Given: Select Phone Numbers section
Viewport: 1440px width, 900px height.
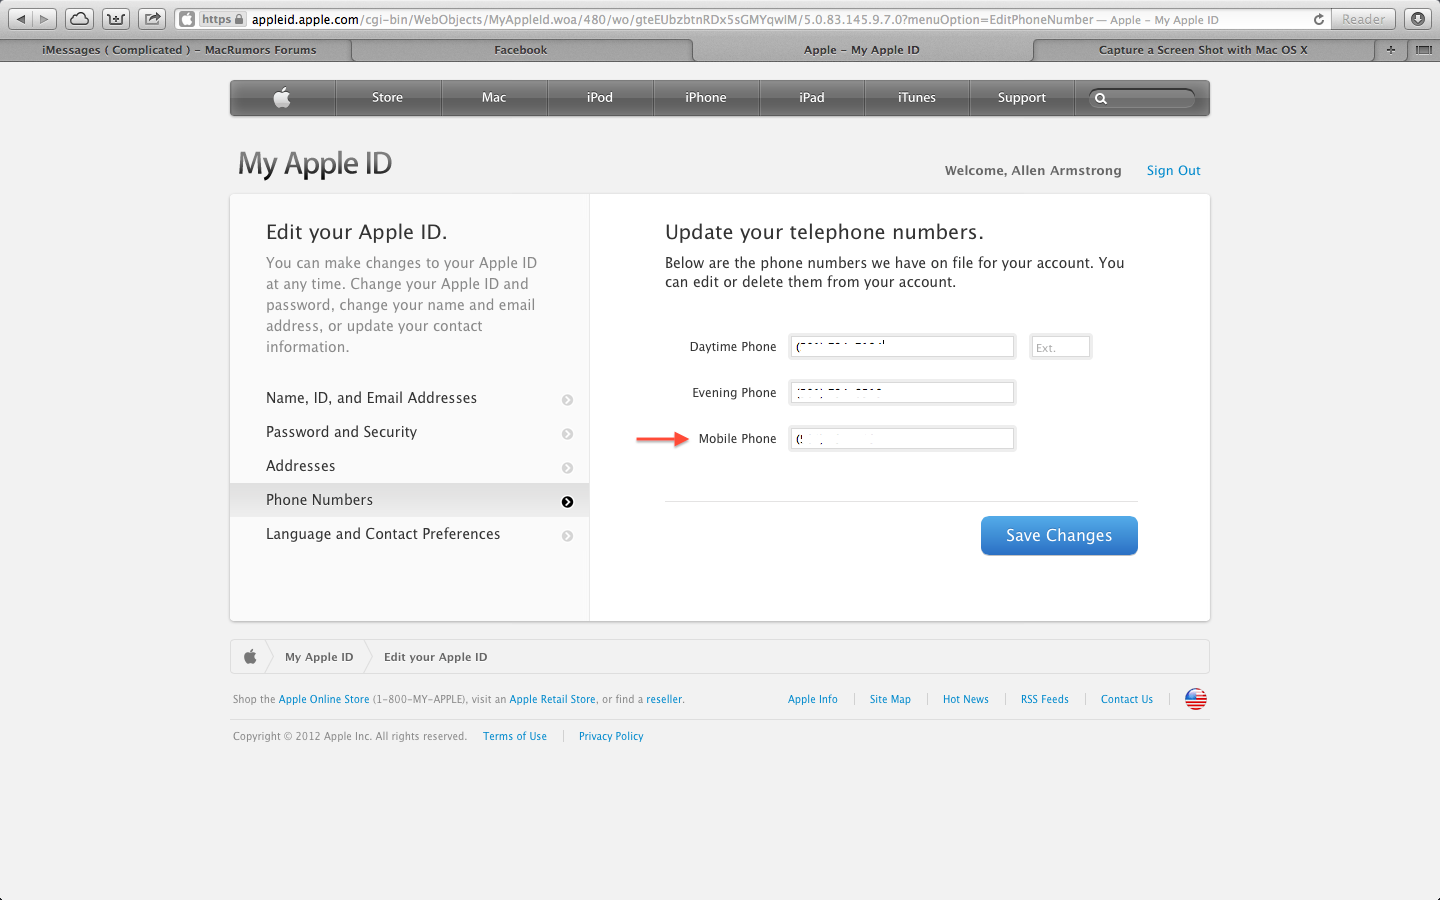Looking at the screenshot, I should 409,500.
